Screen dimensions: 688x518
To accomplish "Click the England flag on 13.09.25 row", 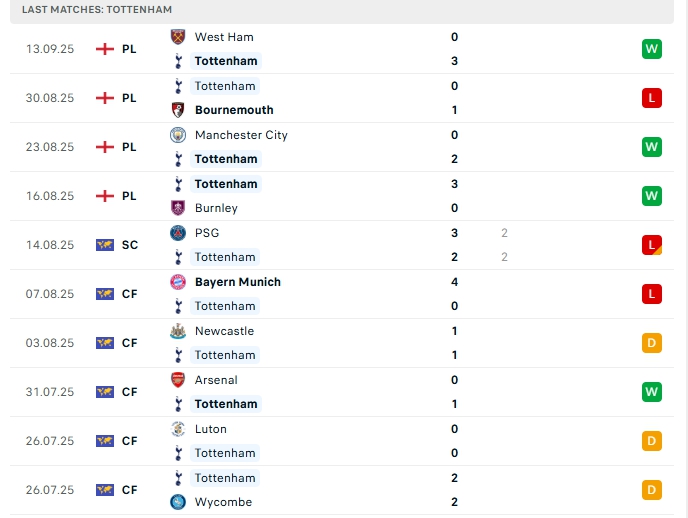I will (105, 49).
